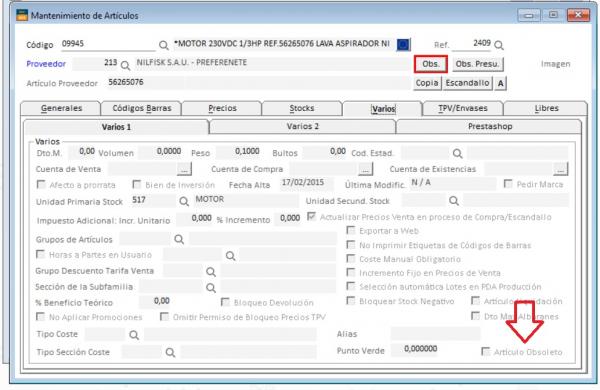The image size is (600, 390).
Task: Click the search magnifier beside Ref. 2409
Action: pos(499,46)
